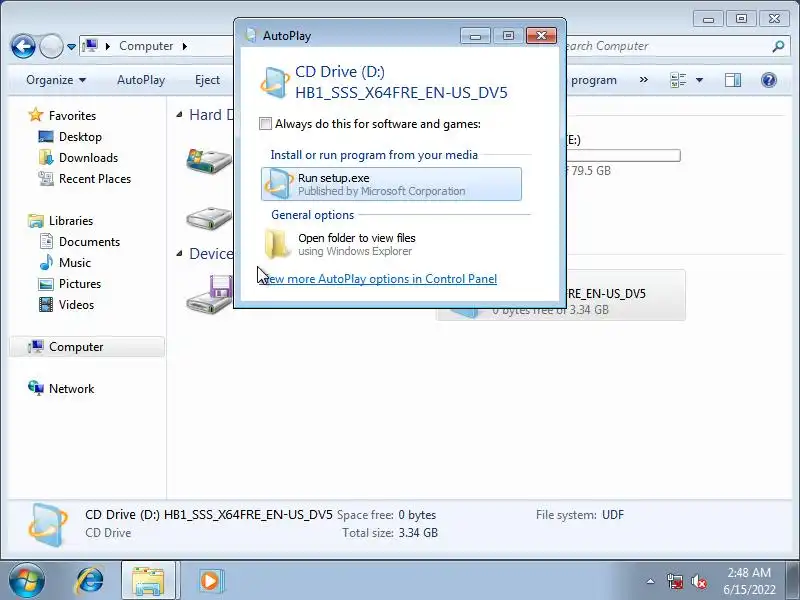Click the network status tray icon
The height and width of the screenshot is (600, 800).
click(674, 581)
